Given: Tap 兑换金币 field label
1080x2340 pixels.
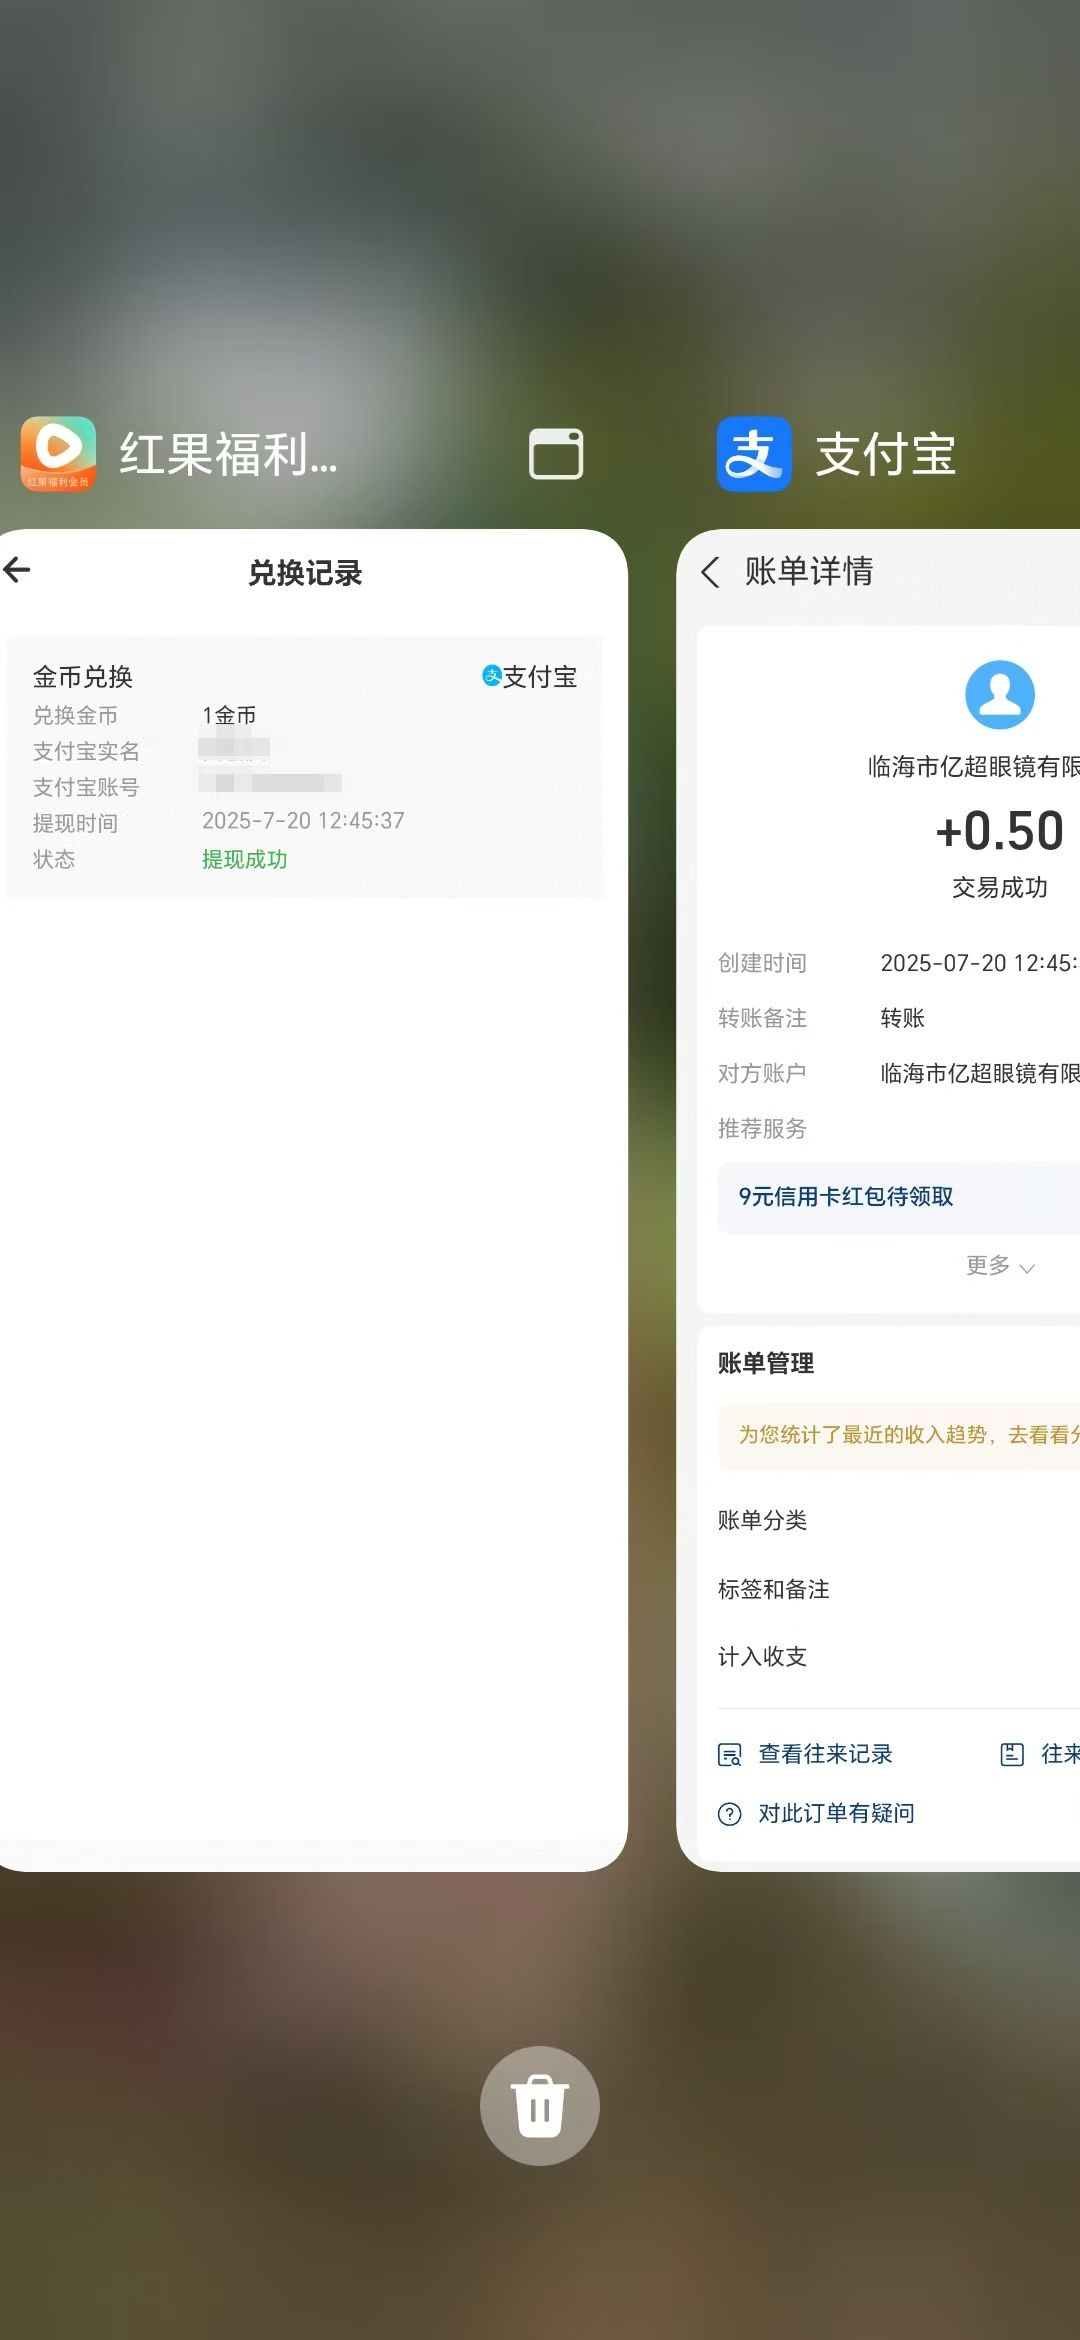Looking at the screenshot, I should click(x=75, y=715).
